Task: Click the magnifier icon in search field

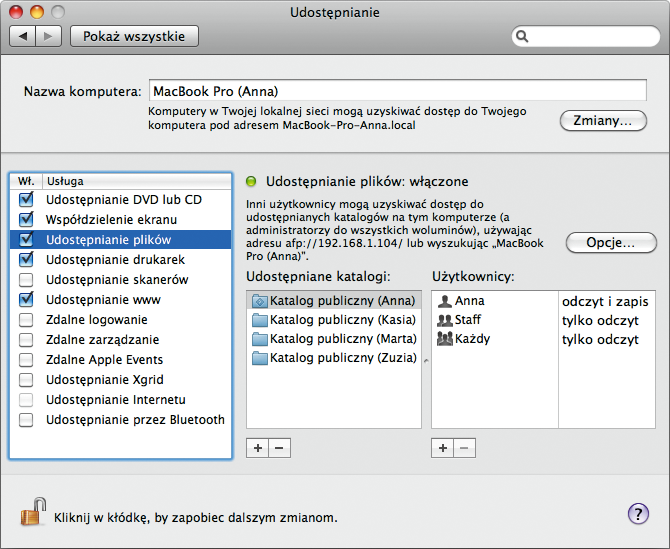Action: 522,36
